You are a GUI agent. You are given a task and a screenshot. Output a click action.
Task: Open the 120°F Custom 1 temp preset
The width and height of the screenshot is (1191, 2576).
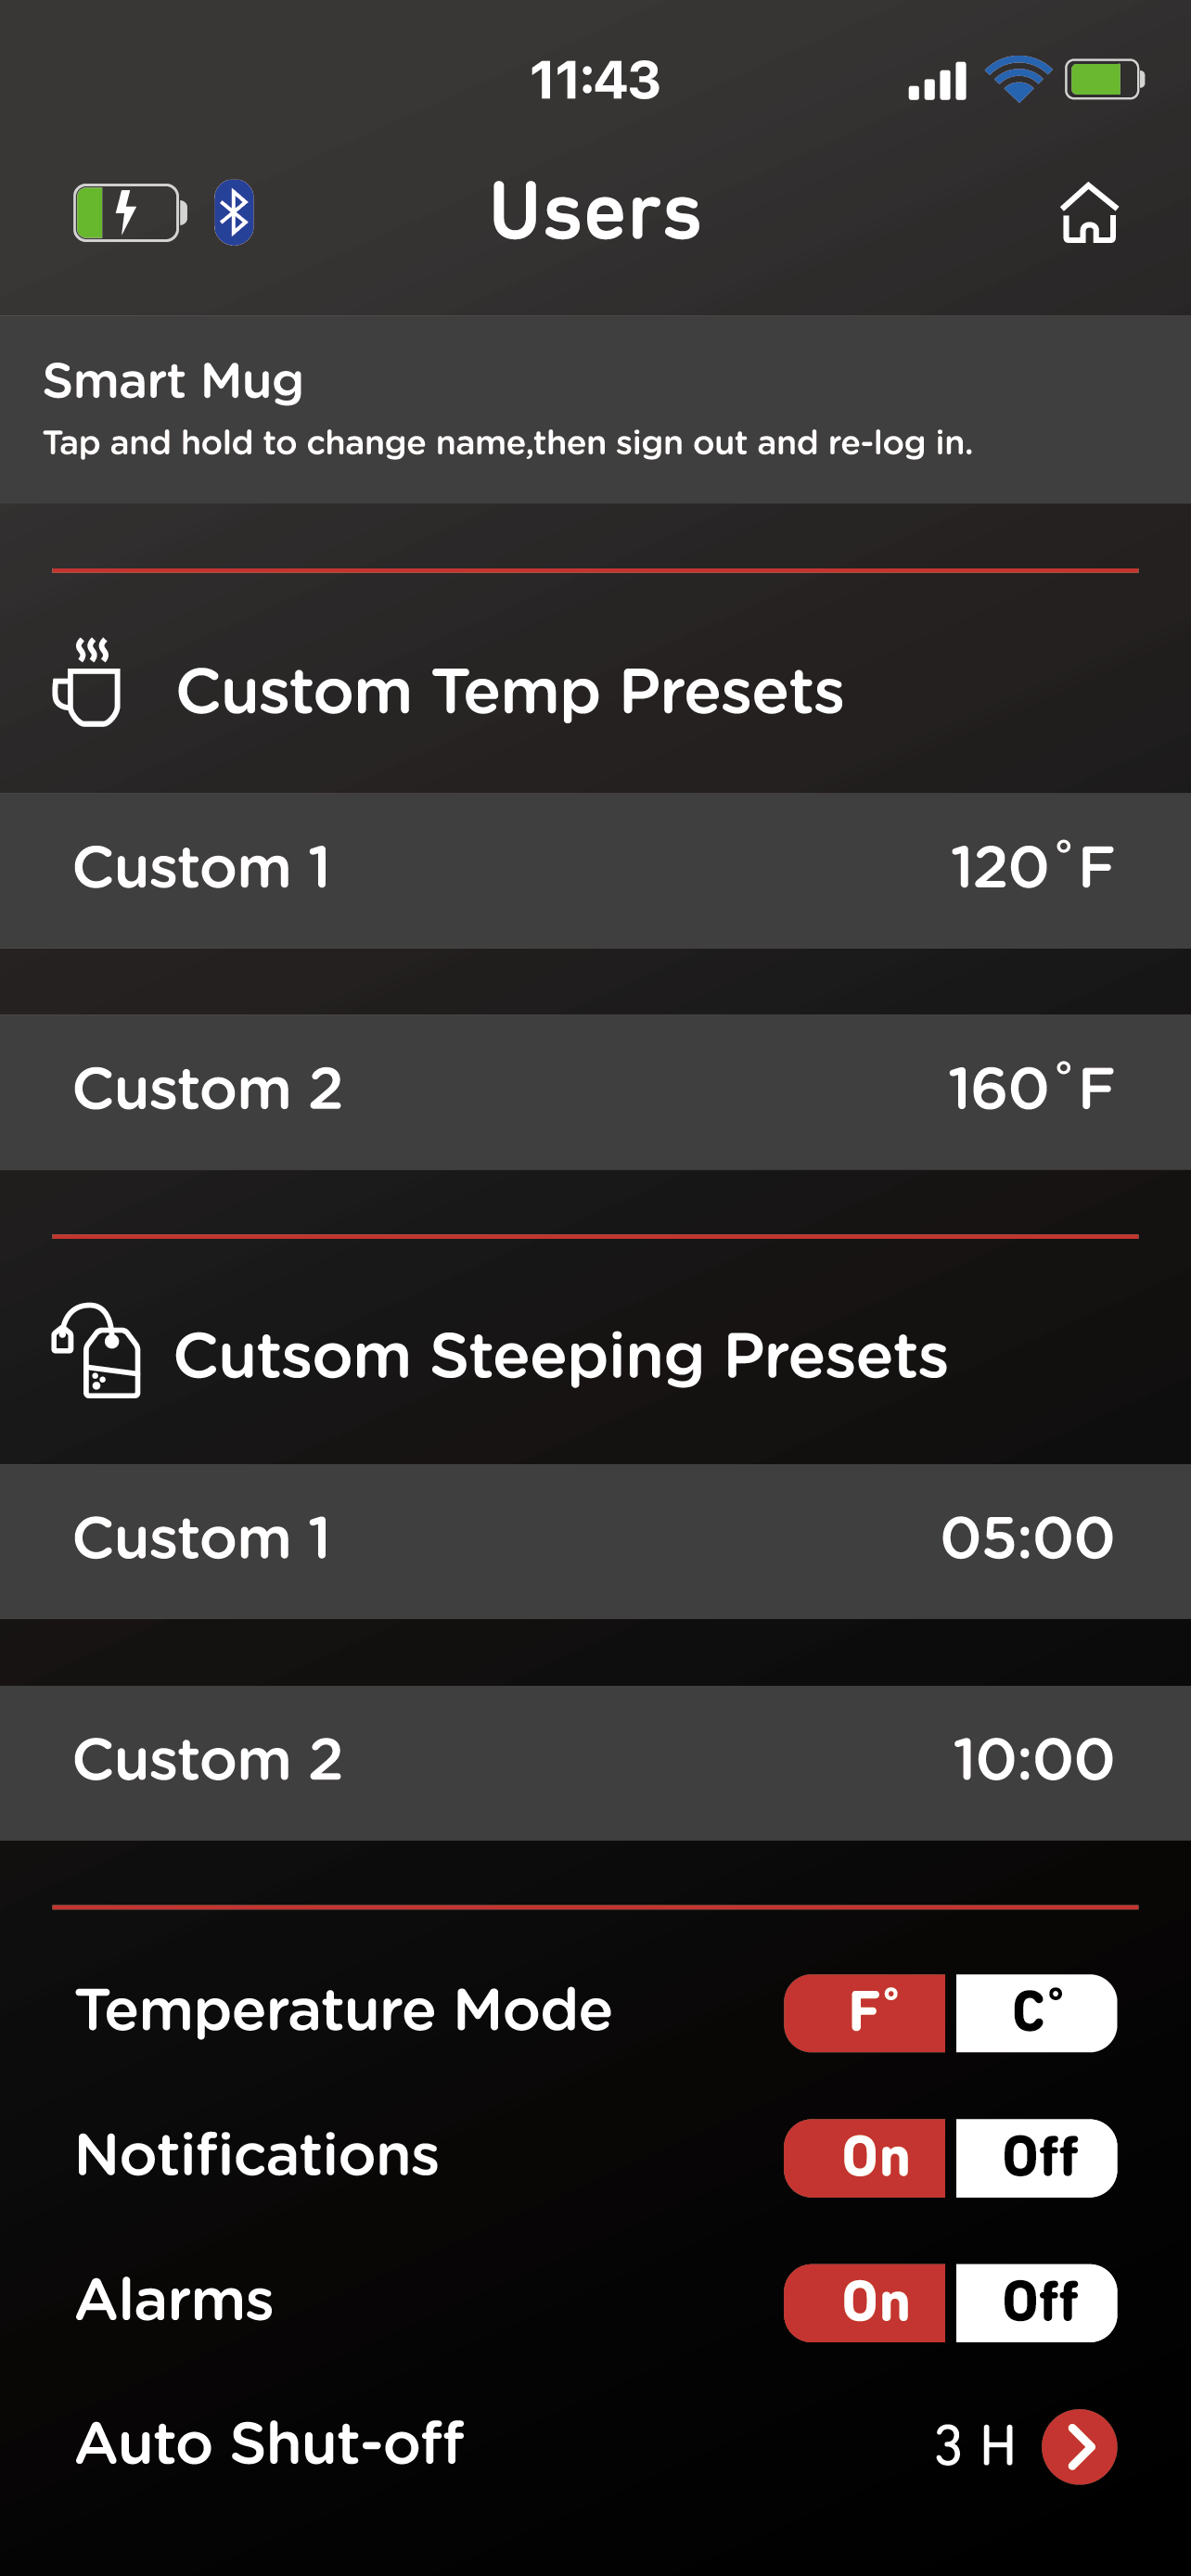[x=595, y=869]
